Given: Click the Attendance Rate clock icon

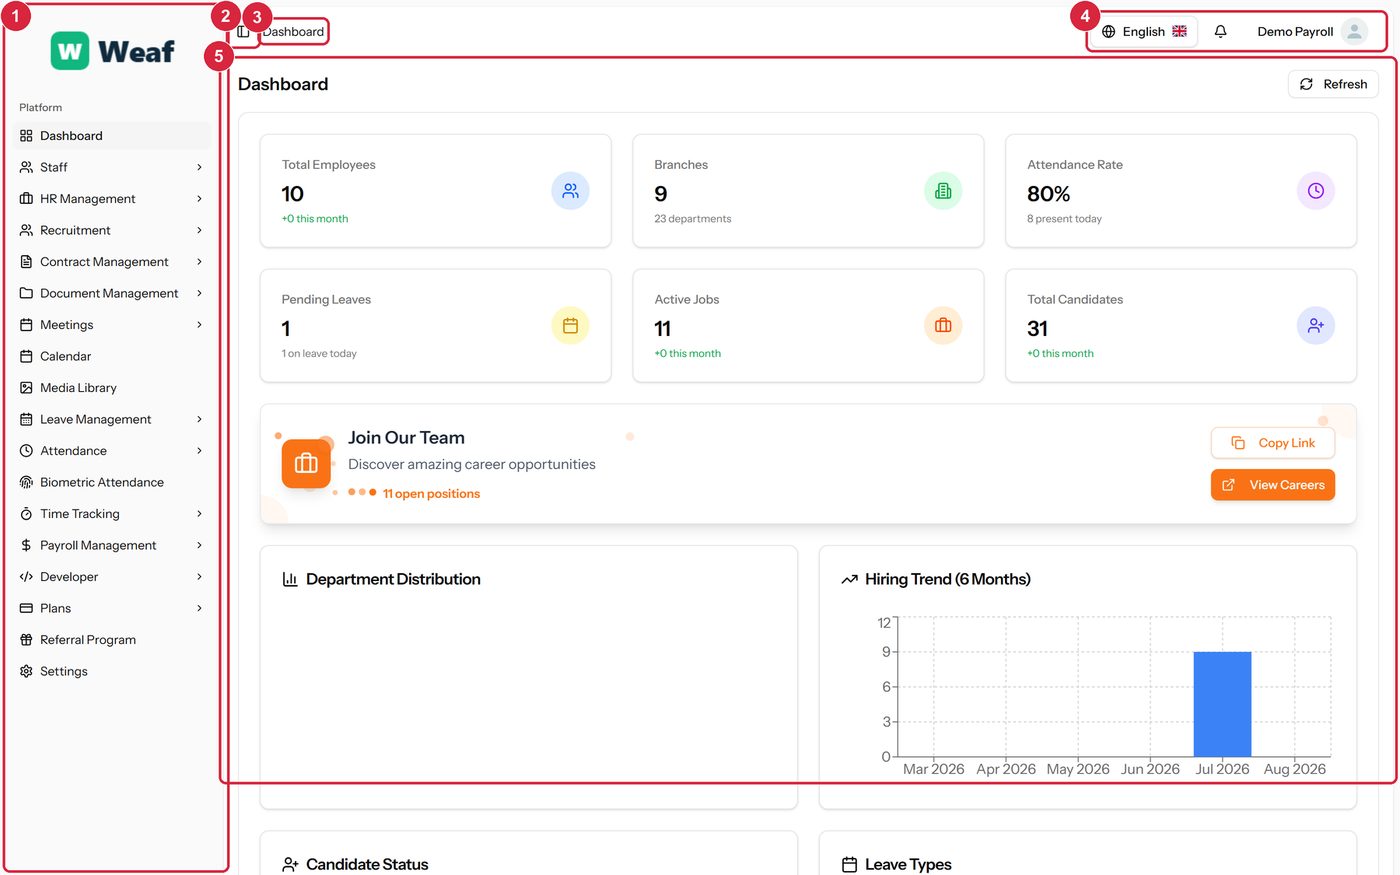Looking at the screenshot, I should [1316, 191].
